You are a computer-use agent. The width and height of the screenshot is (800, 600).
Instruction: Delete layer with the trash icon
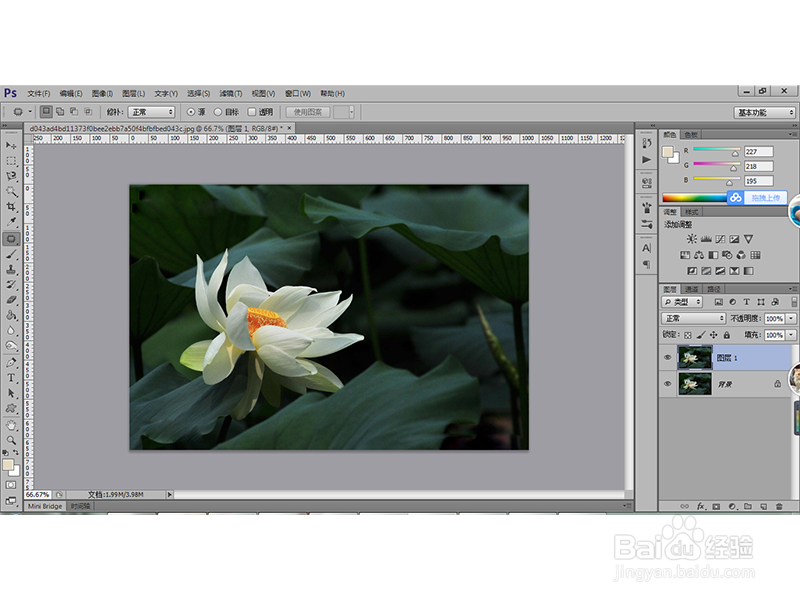coord(779,507)
